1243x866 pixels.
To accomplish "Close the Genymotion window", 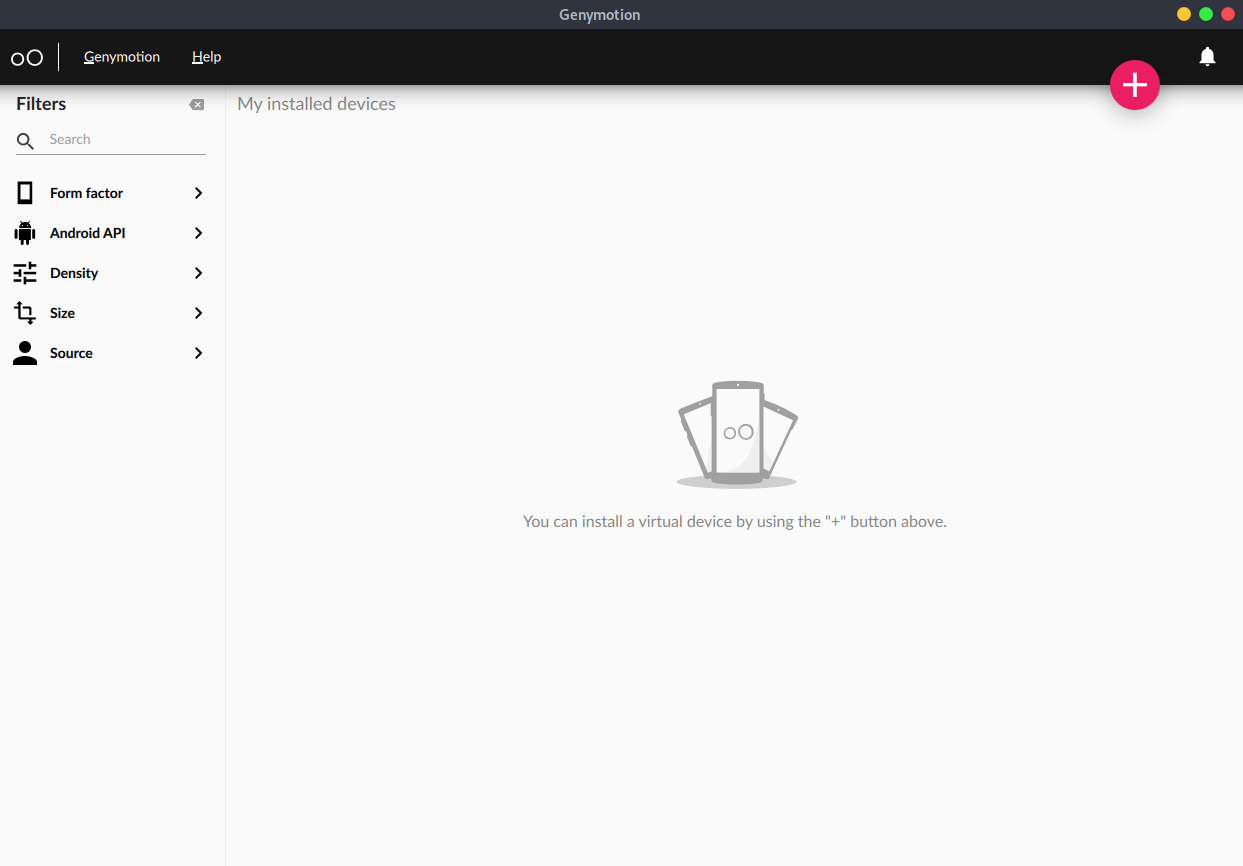I will (1228, 14).
